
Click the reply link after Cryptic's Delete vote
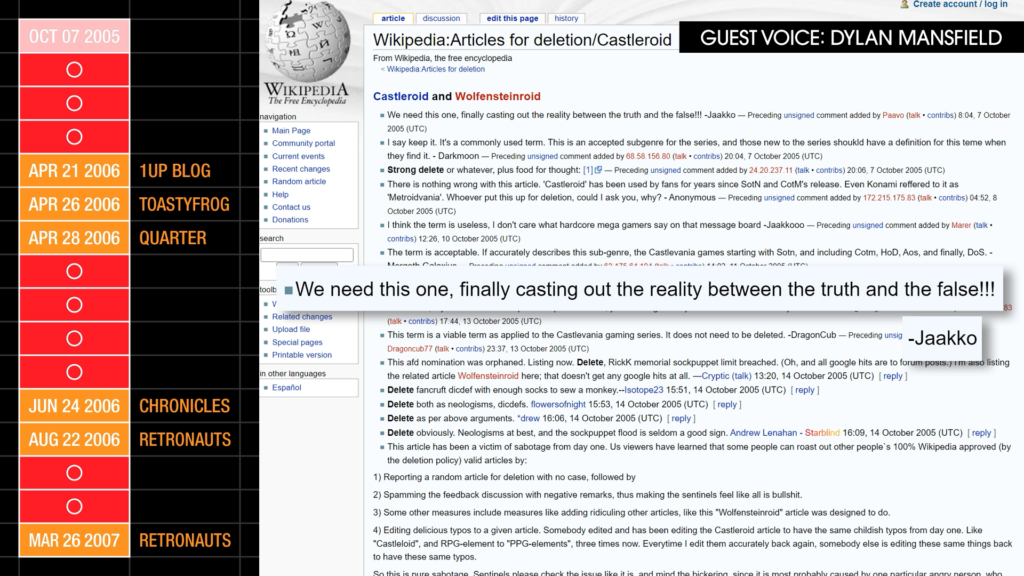pos(894,375)
